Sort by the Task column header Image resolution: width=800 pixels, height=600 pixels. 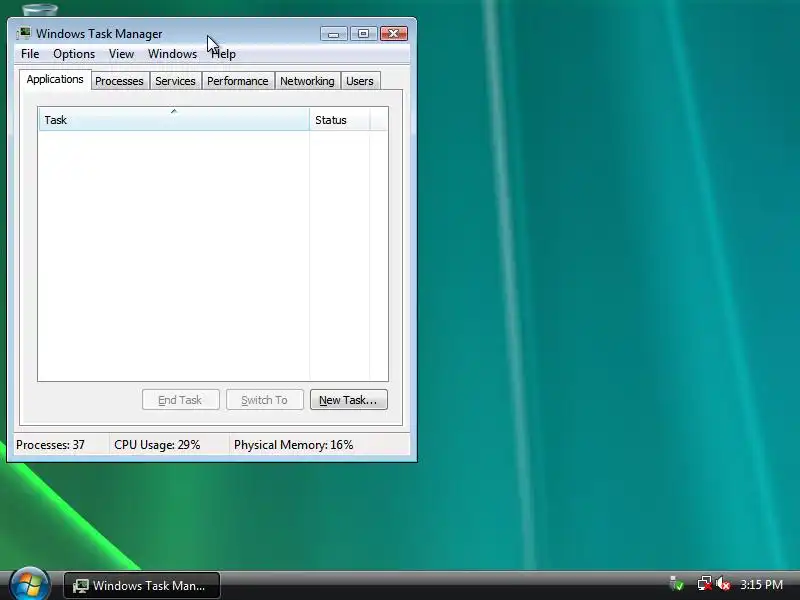[x=174, y=119]
